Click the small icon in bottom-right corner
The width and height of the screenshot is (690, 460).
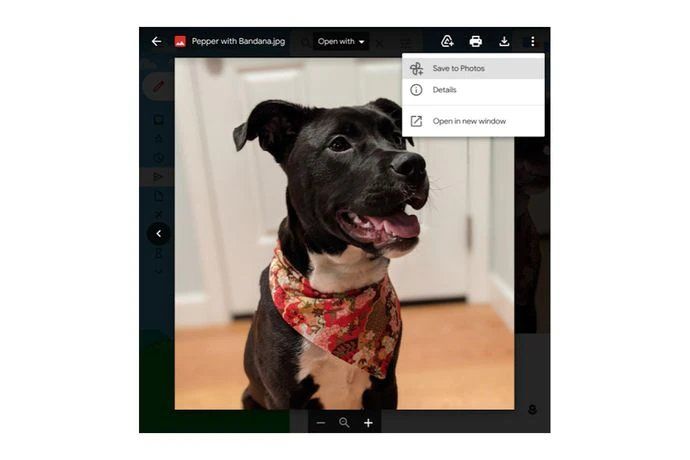(x=532, y=410)
